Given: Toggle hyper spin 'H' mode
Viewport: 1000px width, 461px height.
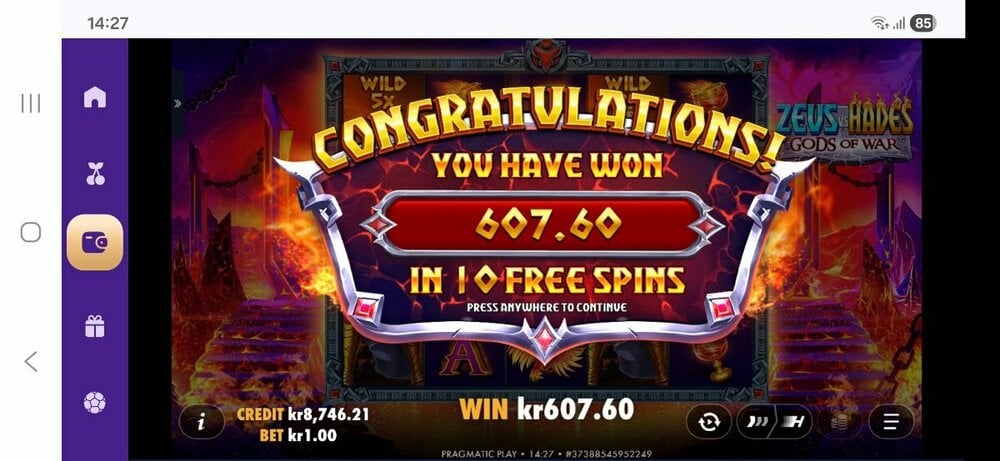Looking at the screenshot, I should (x=794, y=421).
